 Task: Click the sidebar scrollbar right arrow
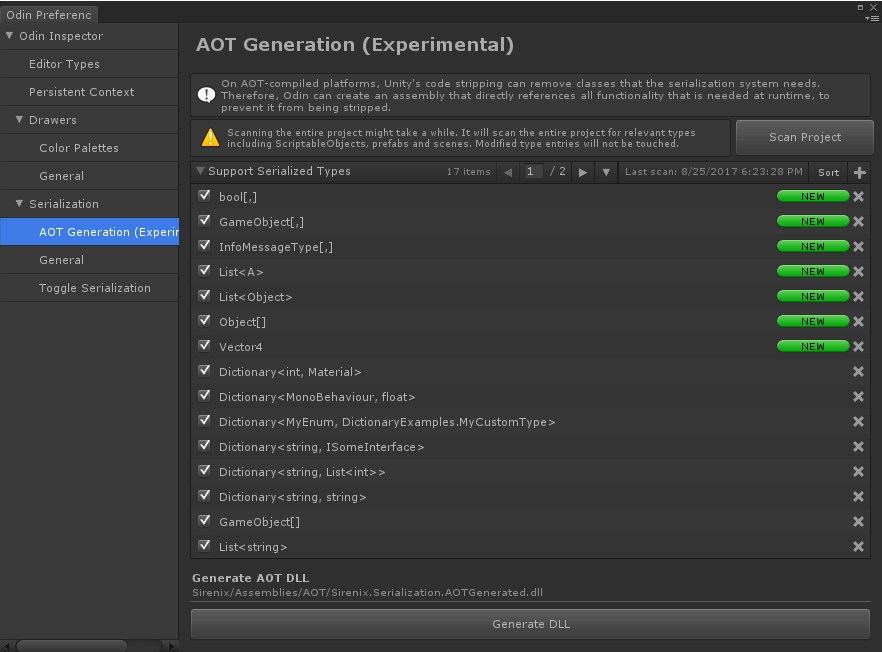172,646
